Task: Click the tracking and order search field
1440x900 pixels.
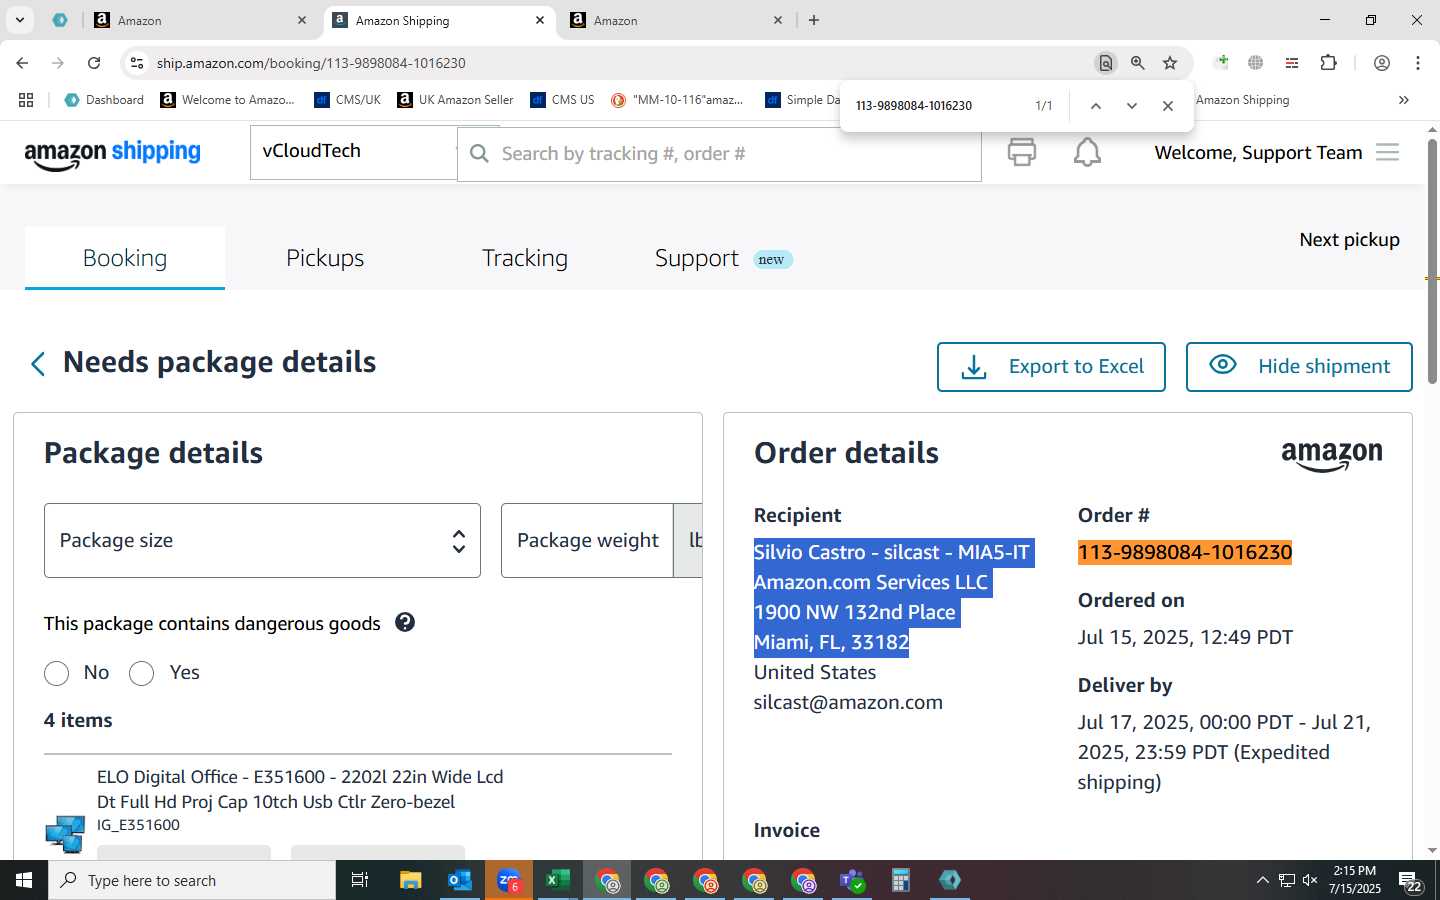Action: [719, 154]
